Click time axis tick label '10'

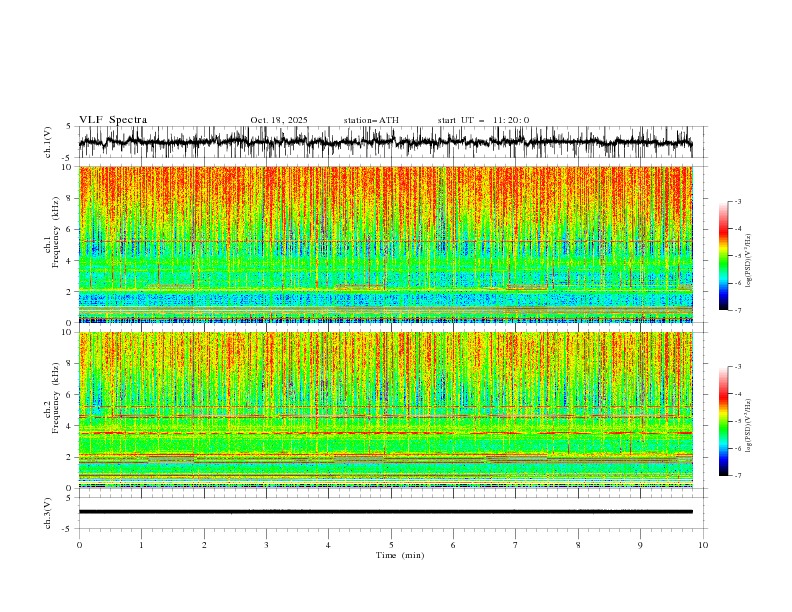tap(703, 545)
